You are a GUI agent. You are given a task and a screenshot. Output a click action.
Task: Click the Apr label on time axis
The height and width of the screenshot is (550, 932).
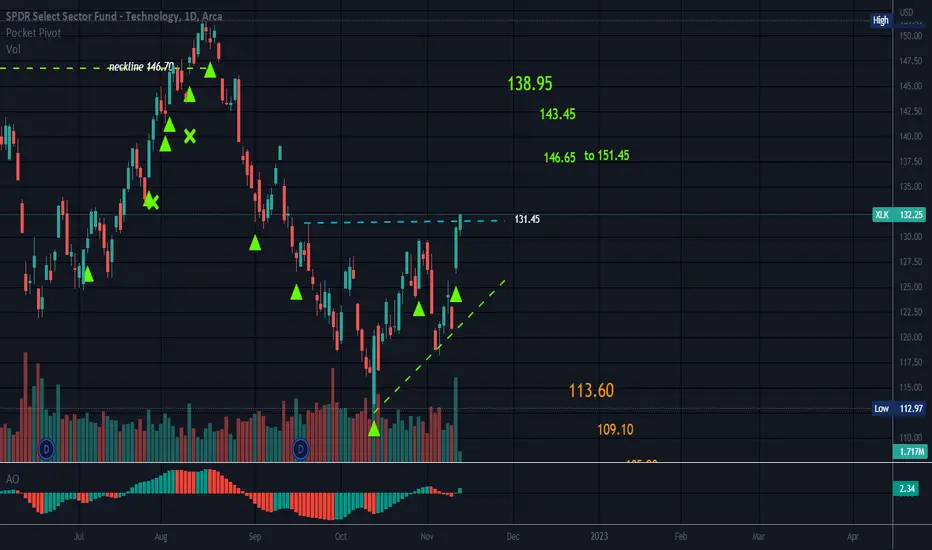853,536
